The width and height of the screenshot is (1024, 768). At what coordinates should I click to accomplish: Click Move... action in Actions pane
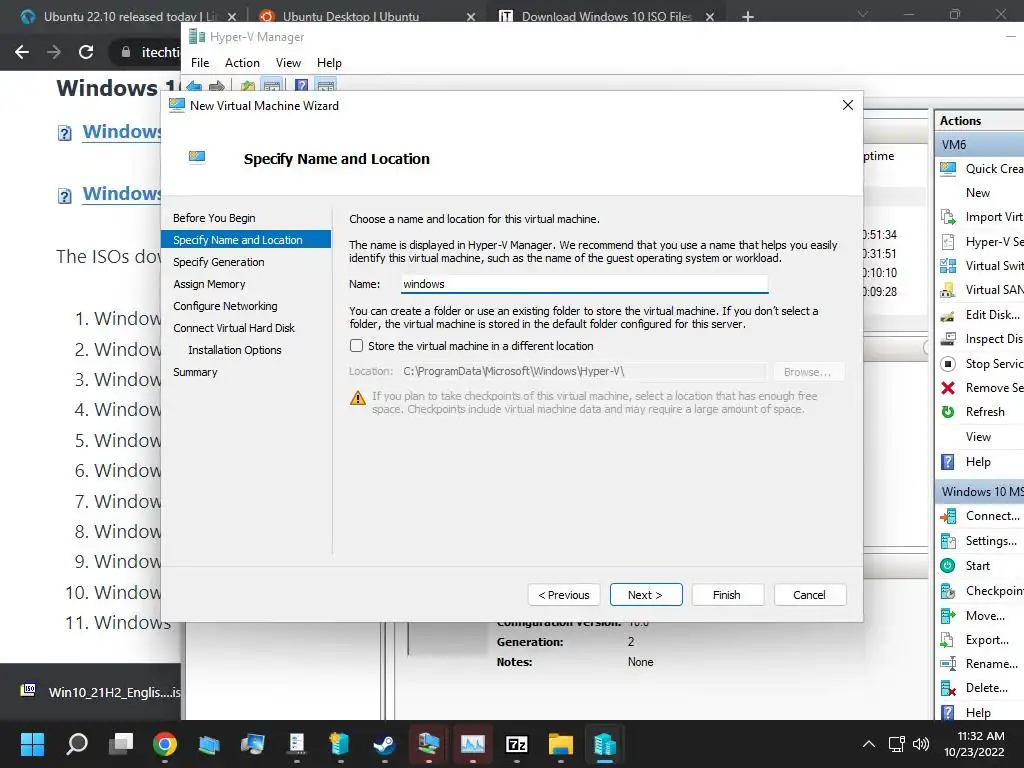click(973, 616)
